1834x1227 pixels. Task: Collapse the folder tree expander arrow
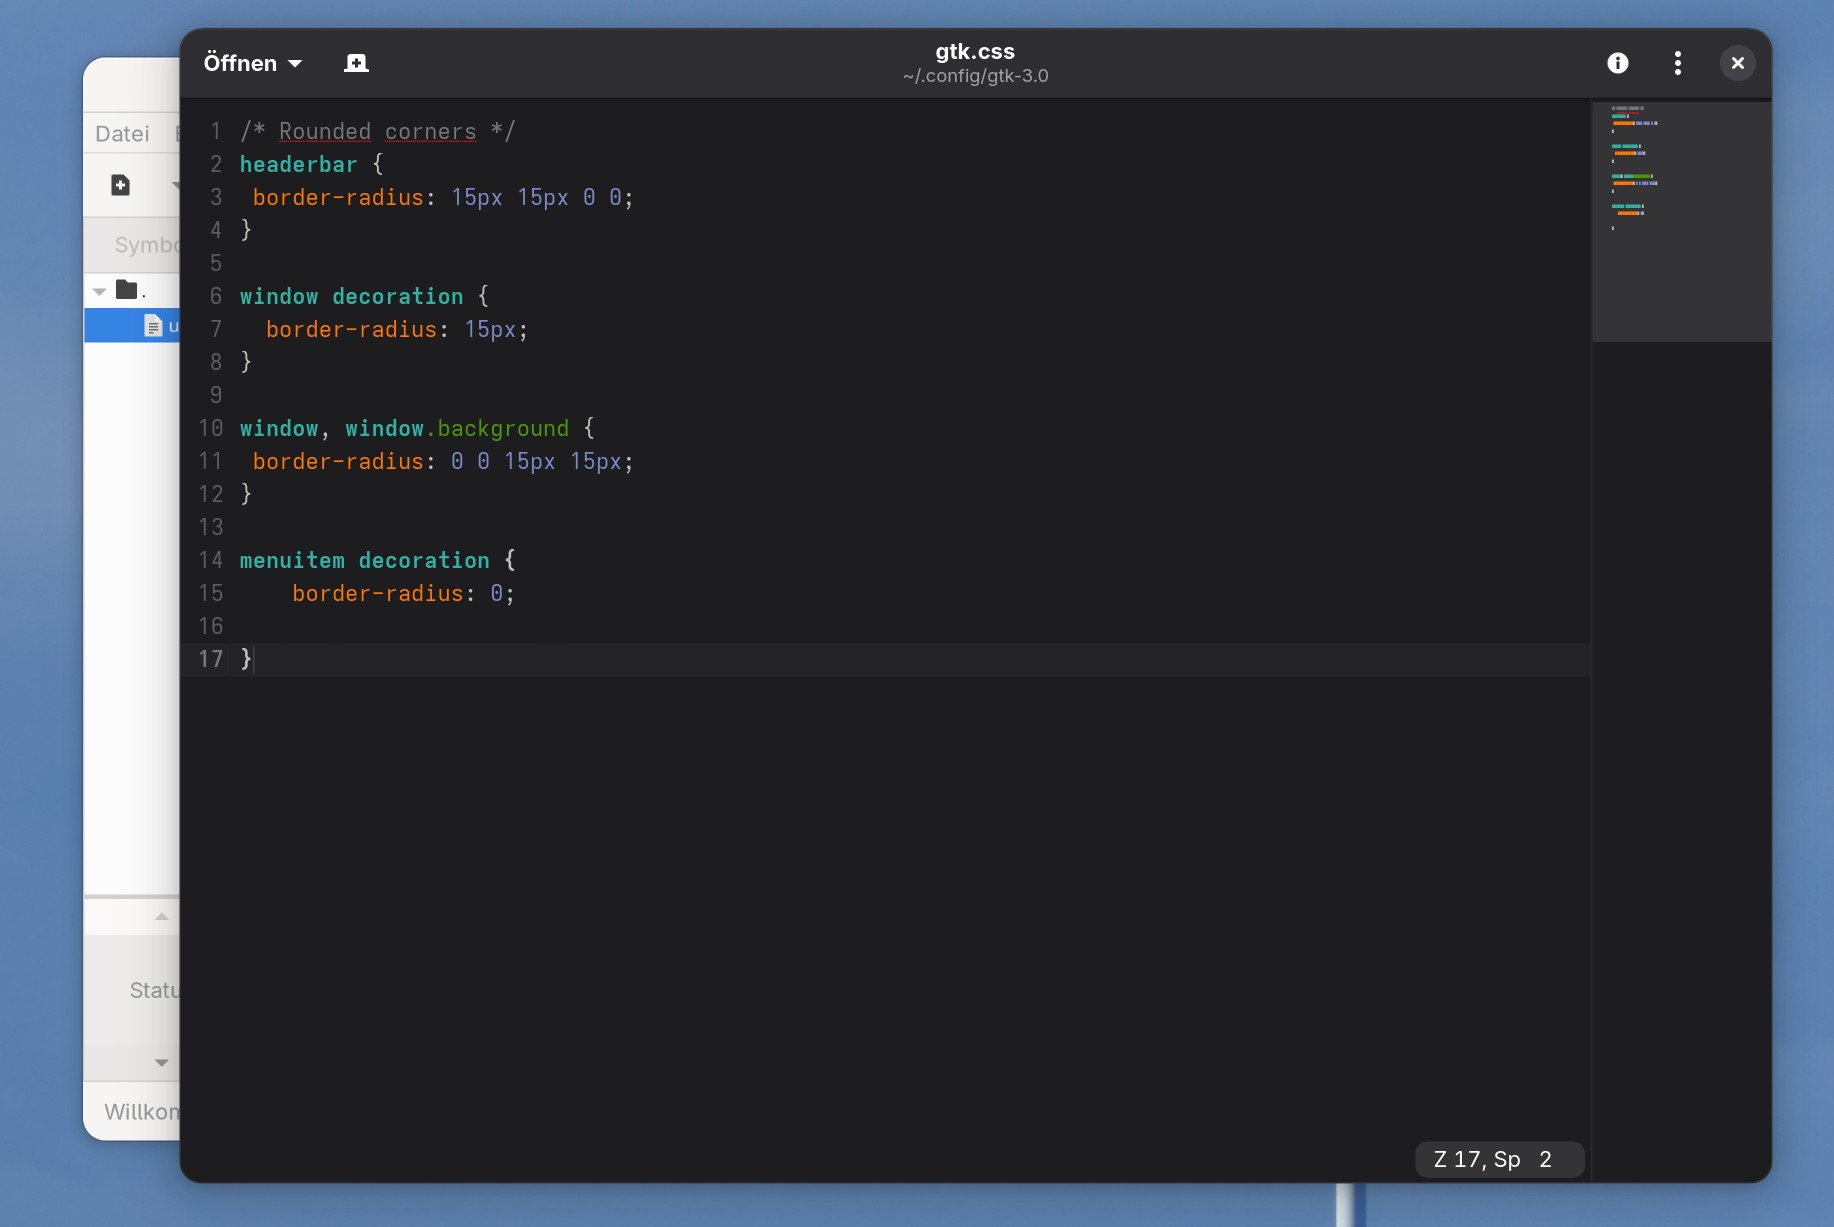[100, 291]
